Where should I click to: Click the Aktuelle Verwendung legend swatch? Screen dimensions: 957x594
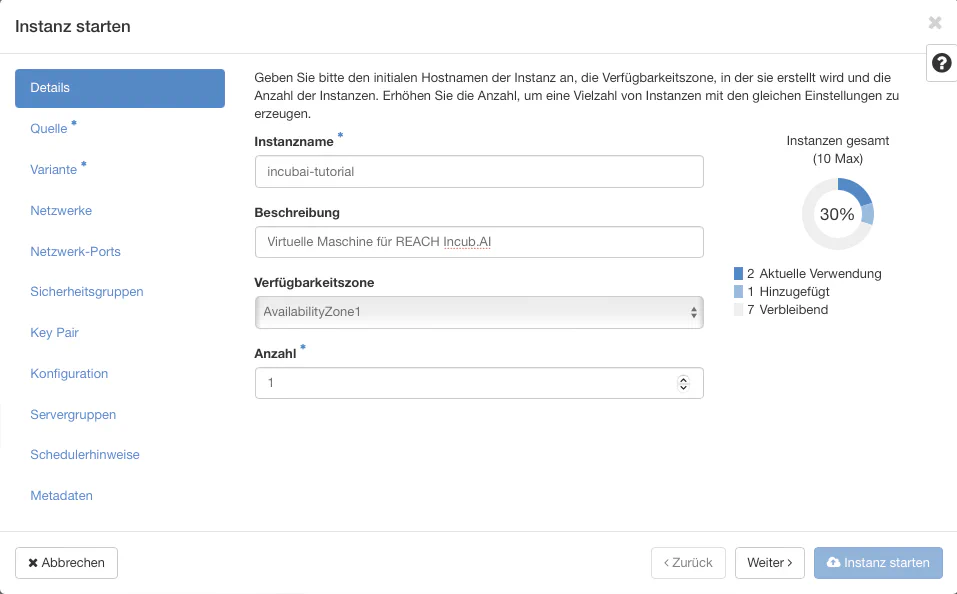click(739, 273)
